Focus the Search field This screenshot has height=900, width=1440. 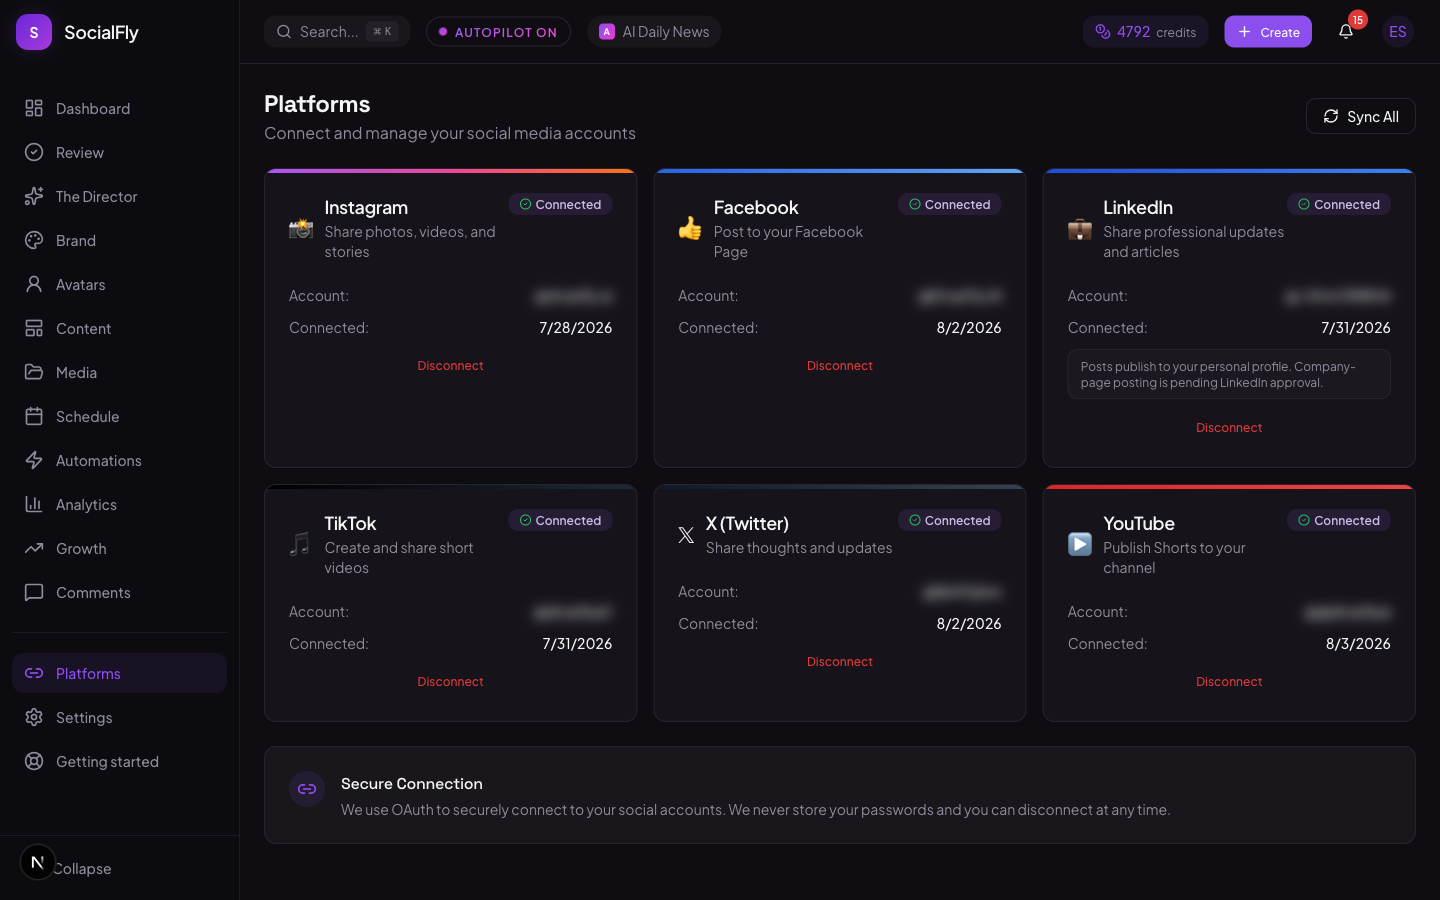[337, 32]
